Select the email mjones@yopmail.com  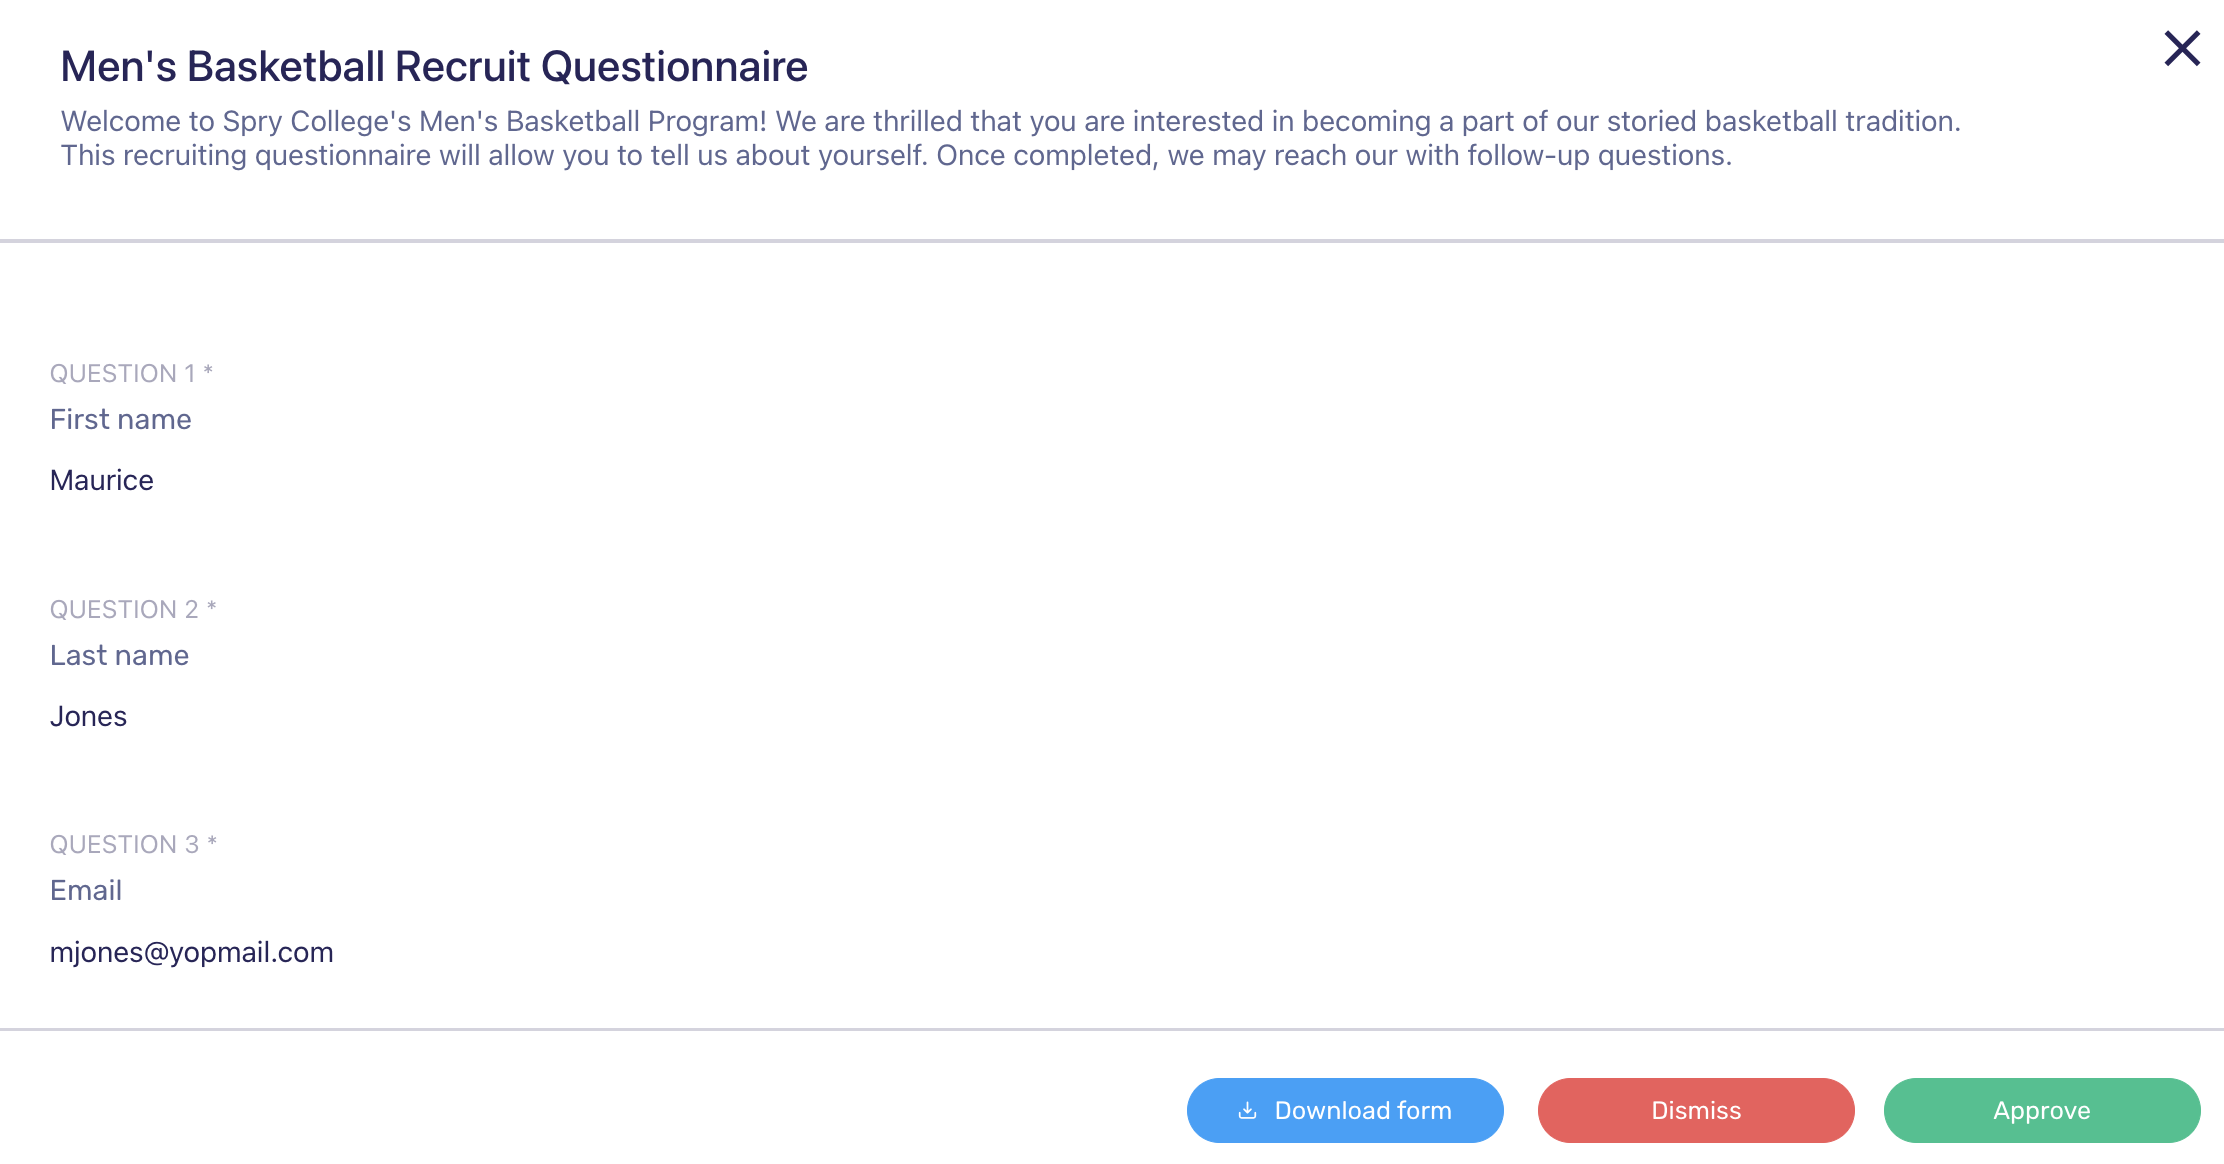(x=192, y=952)
